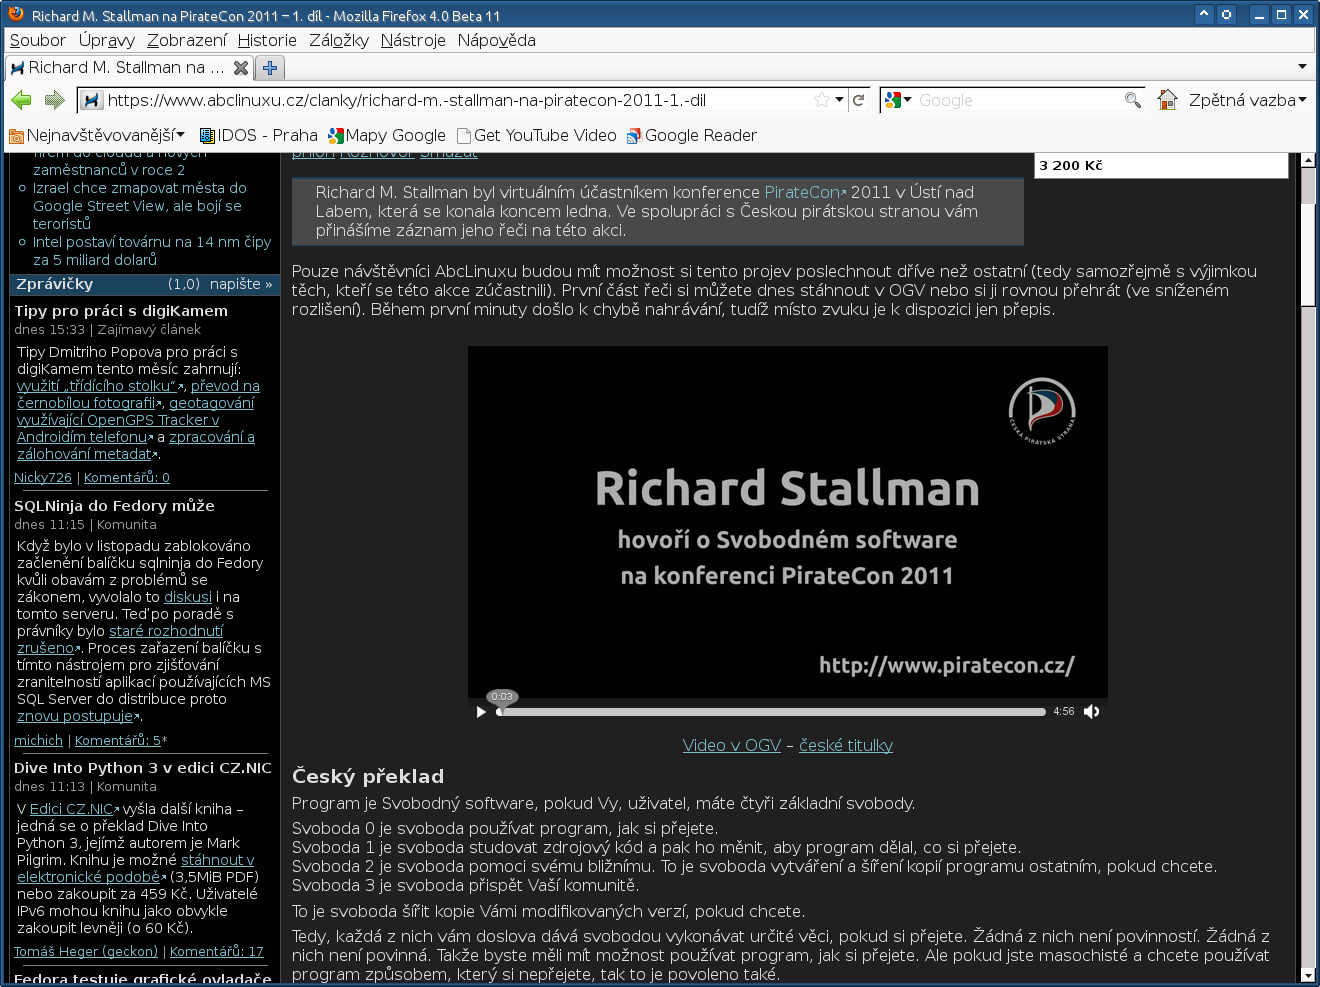Open Get YouTube Video bookmark
This screenshot has width=1320, height=987.
pos(536,135)
